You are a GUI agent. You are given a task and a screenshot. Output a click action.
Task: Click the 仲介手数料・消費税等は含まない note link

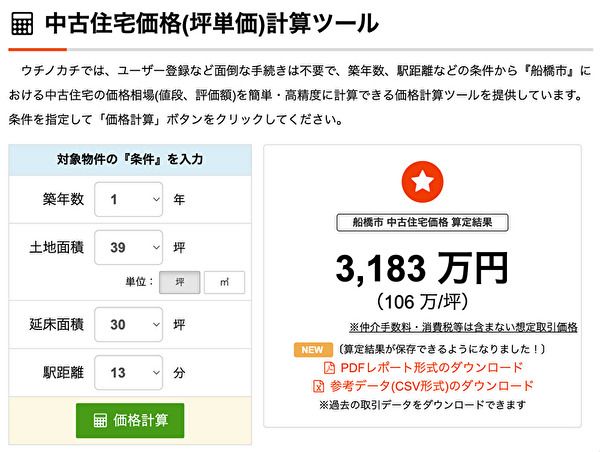click(x=463, y=327)
